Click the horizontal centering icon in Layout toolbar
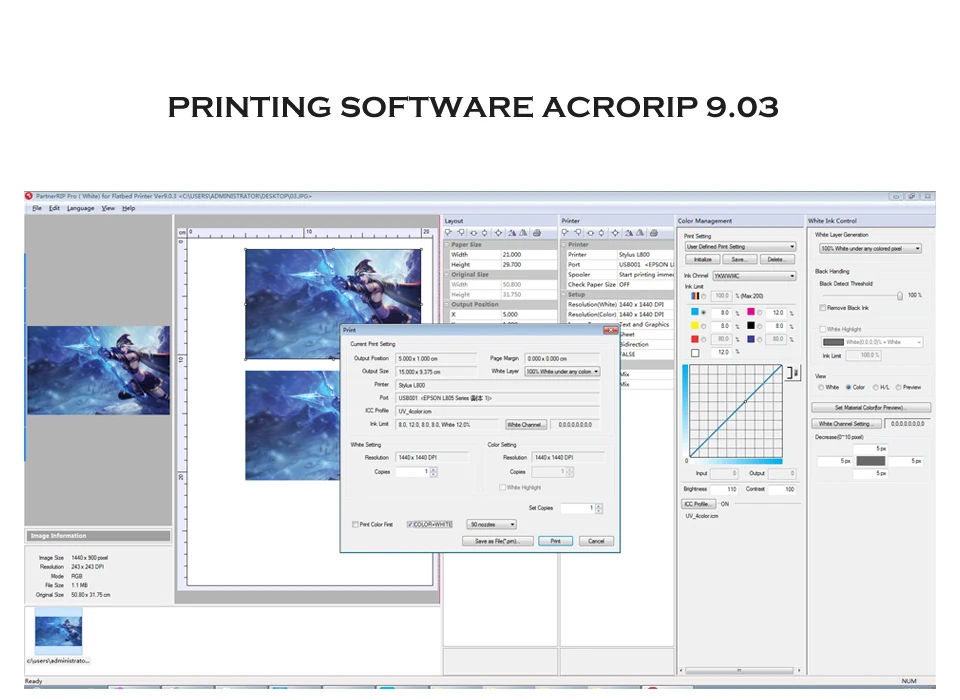960x700 pixels. coord(473,233)
